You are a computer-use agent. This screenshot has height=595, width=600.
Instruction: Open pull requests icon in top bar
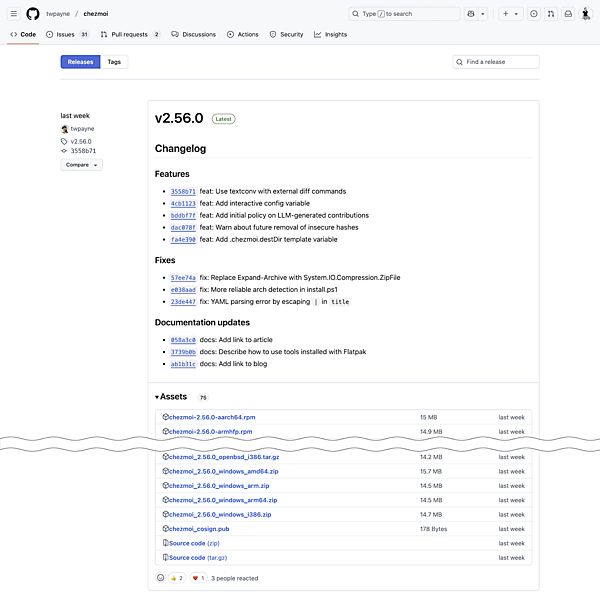551,14
